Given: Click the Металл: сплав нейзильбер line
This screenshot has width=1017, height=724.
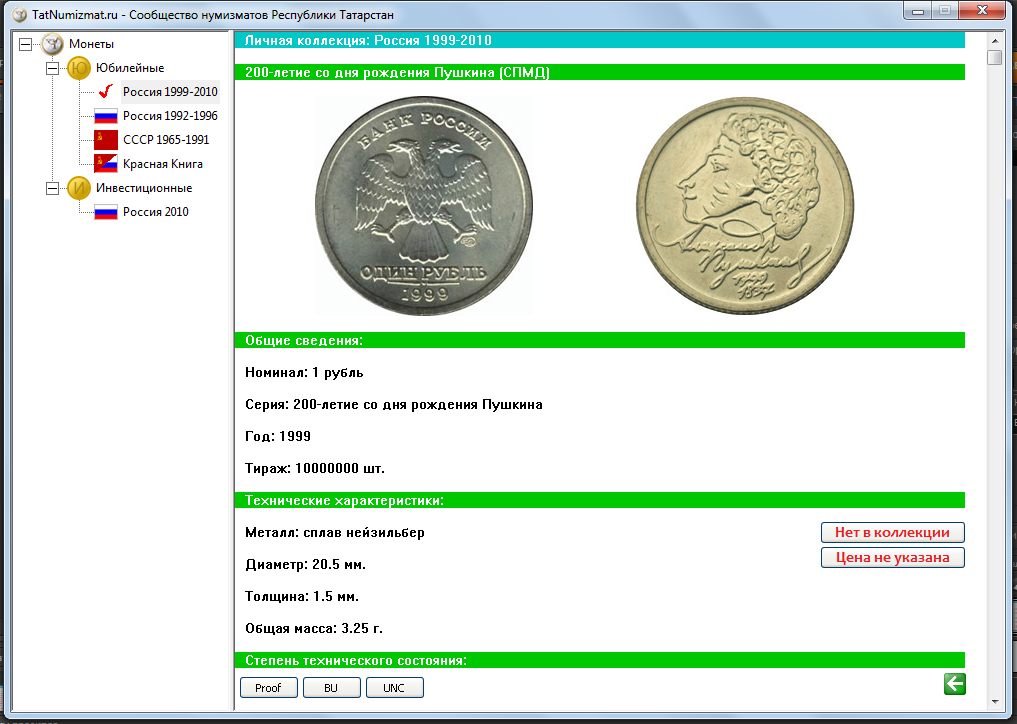Looking at the screenshot, I should tap(335, 533).
